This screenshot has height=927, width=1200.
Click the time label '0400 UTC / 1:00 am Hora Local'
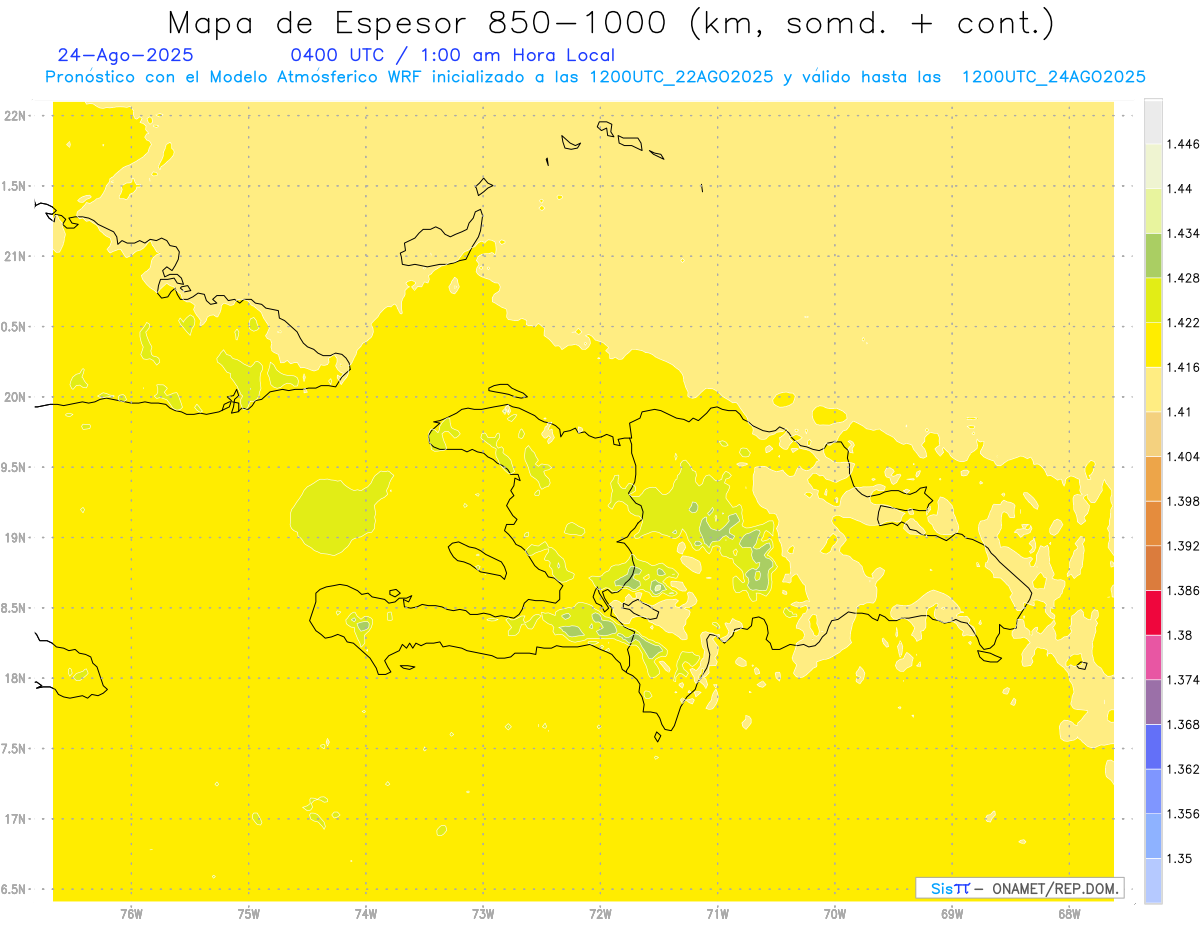[452, 56]
